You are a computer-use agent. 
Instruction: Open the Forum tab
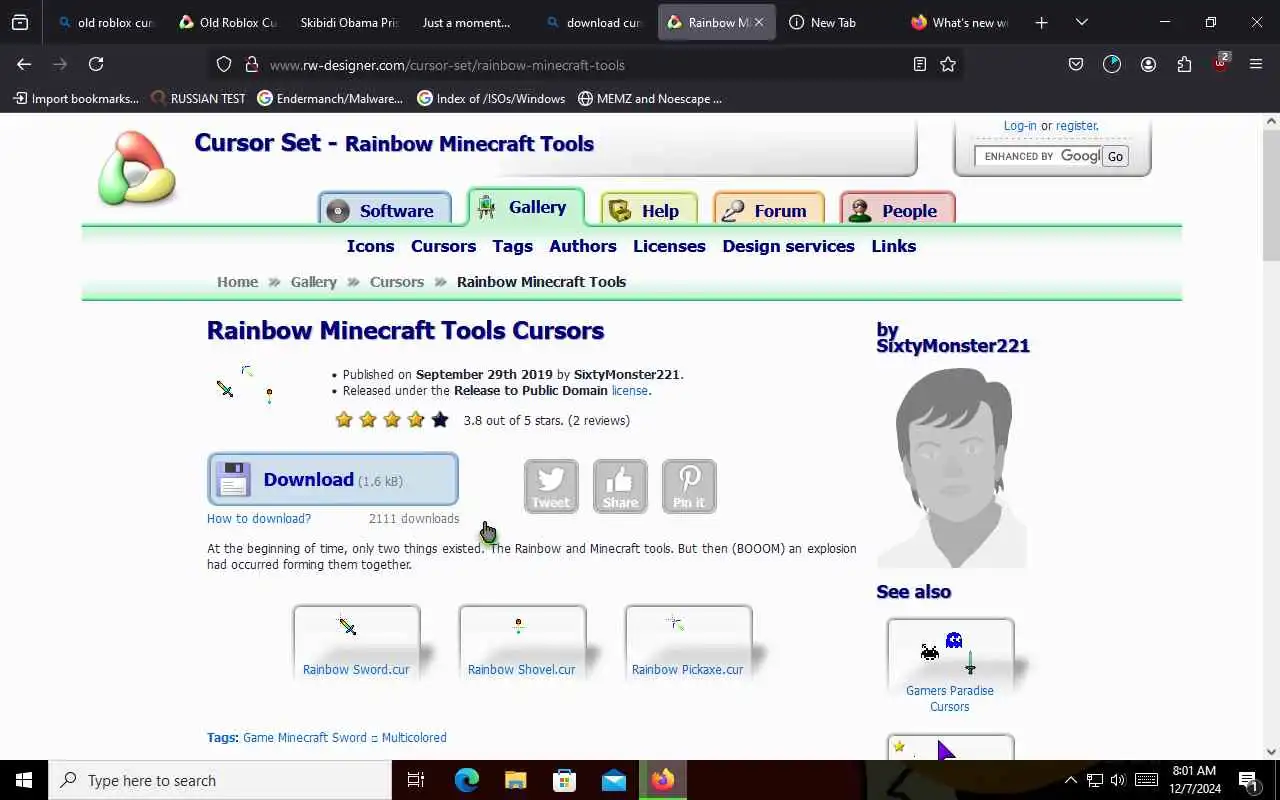pyautogui.click(x=768, y=210)
